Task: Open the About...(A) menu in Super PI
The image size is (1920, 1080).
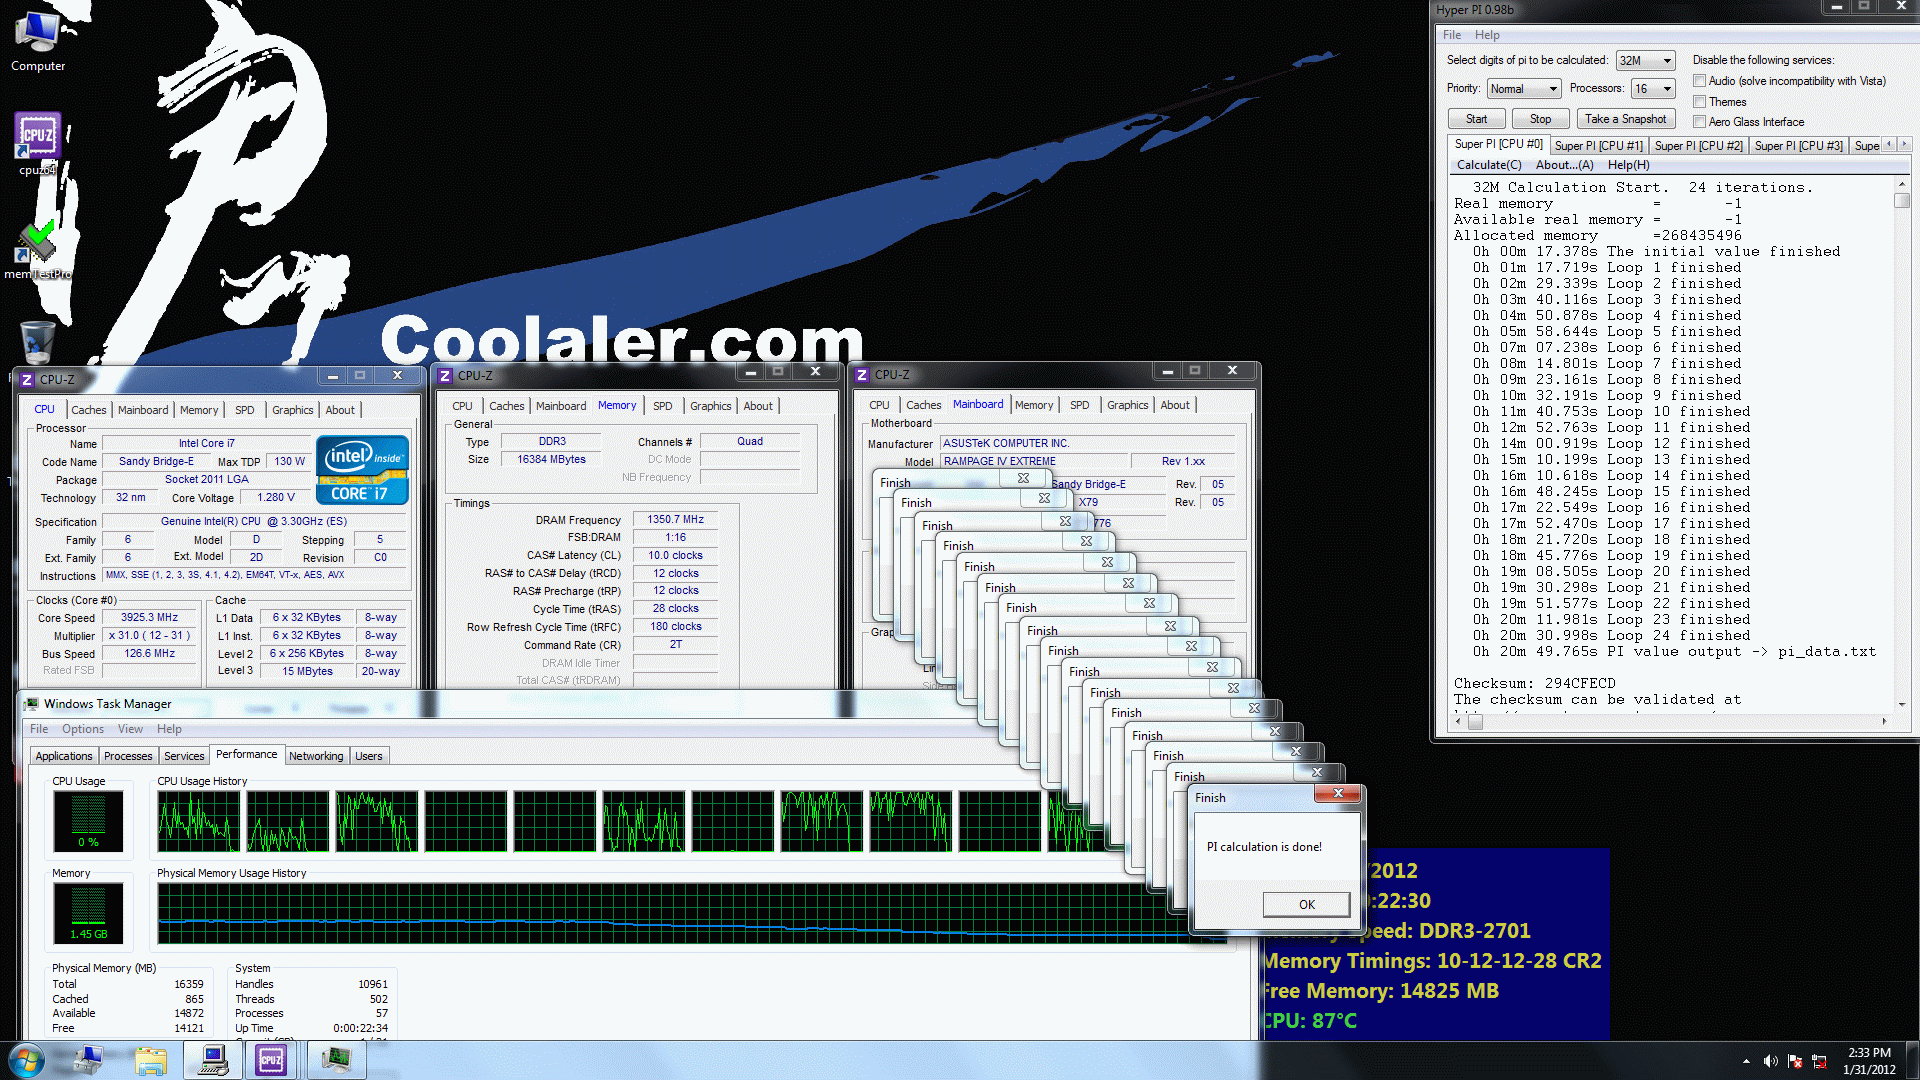Action: pyautogui.click(x=1564, y=165)
